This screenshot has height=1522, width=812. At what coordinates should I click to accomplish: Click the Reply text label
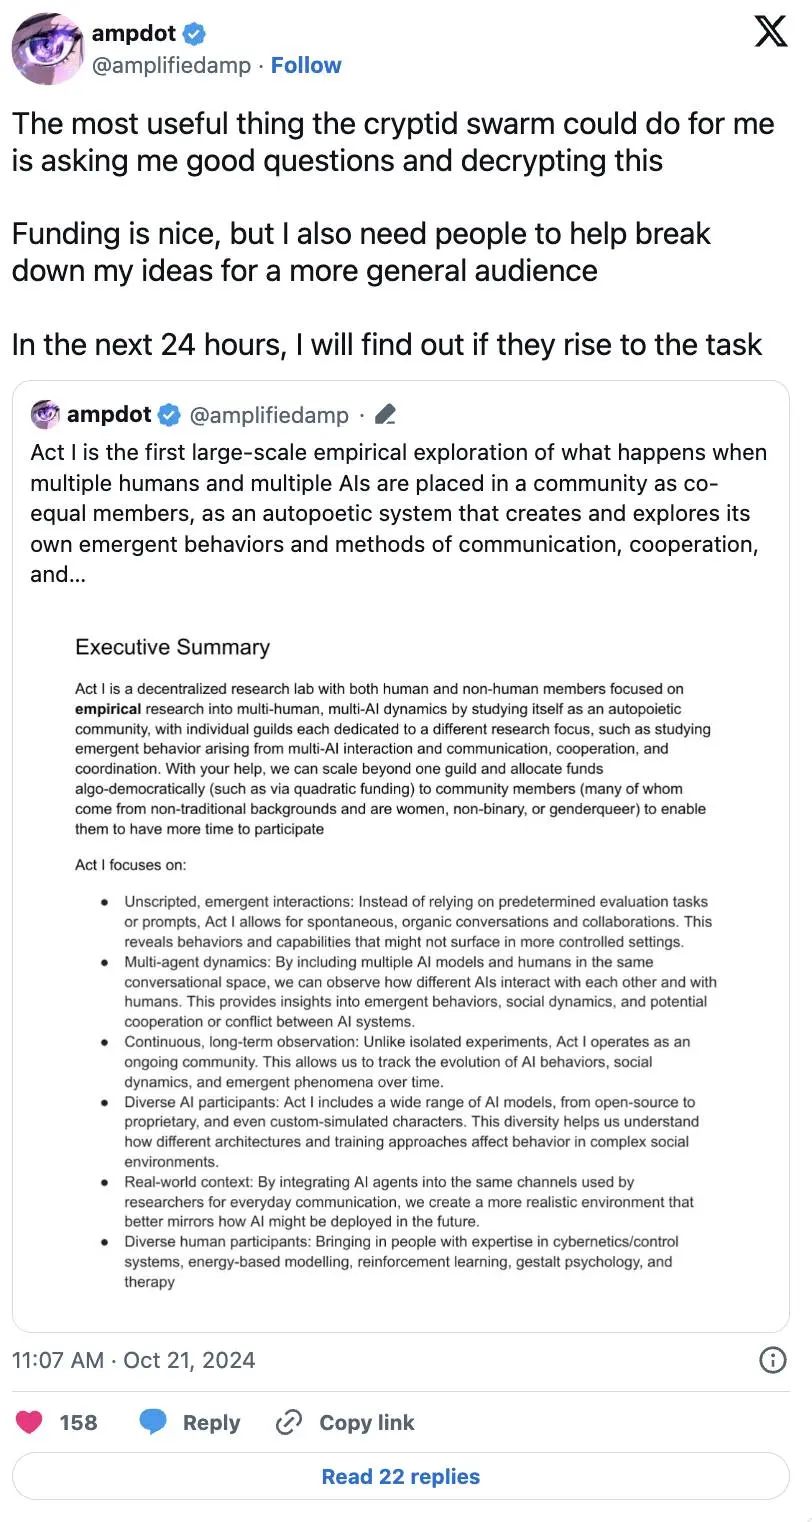[x=211, y=1422]
